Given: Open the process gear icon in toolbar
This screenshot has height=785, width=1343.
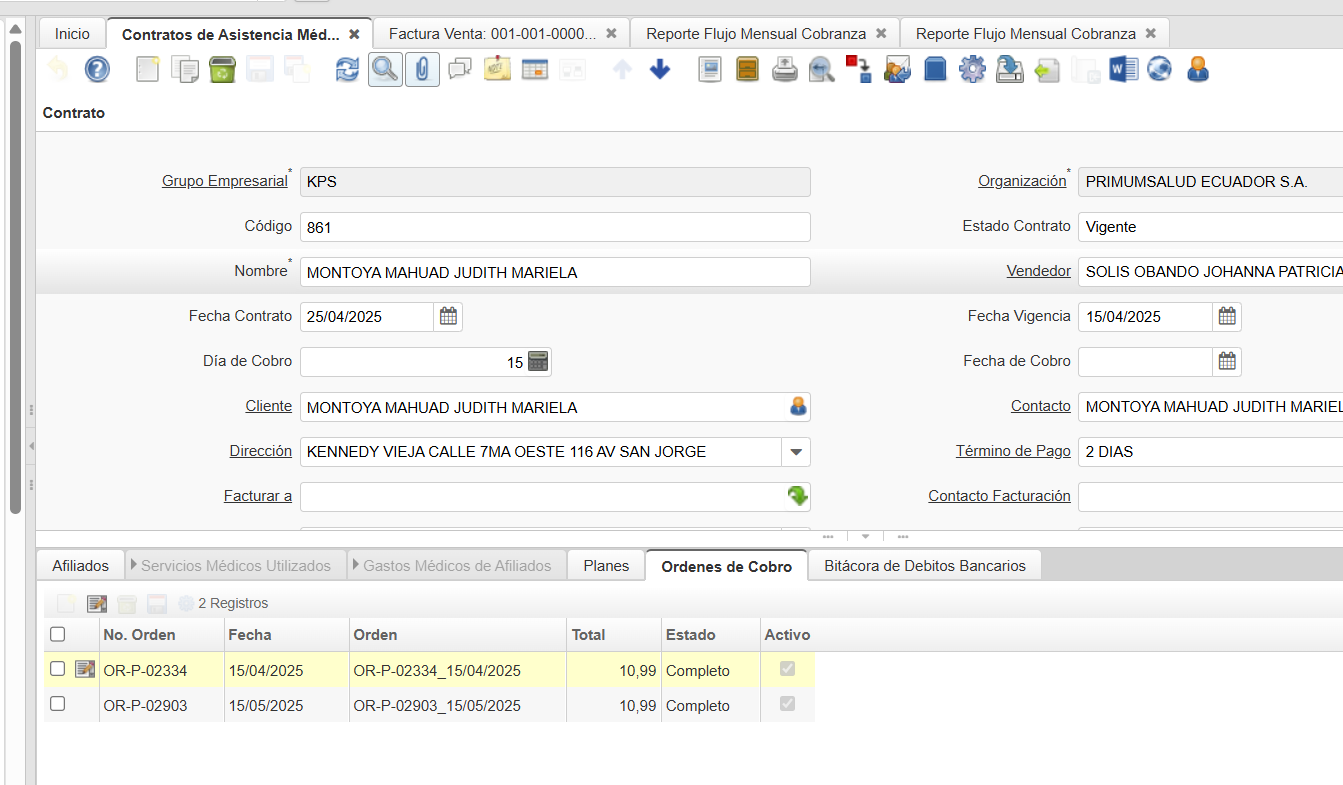Looking at the screenshot, I should click(972, 69).
